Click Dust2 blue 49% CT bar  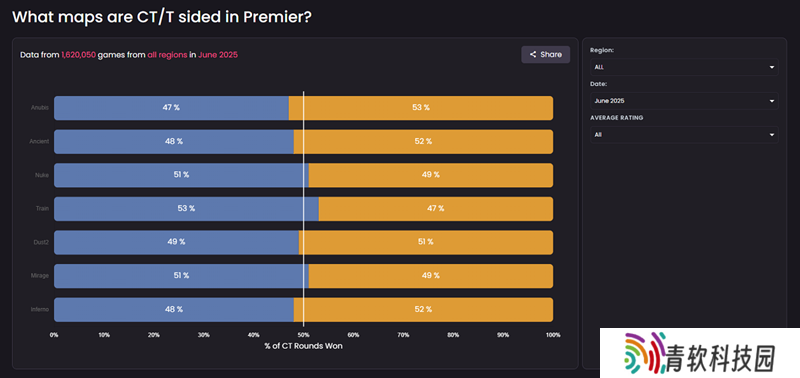pos(177,242)
